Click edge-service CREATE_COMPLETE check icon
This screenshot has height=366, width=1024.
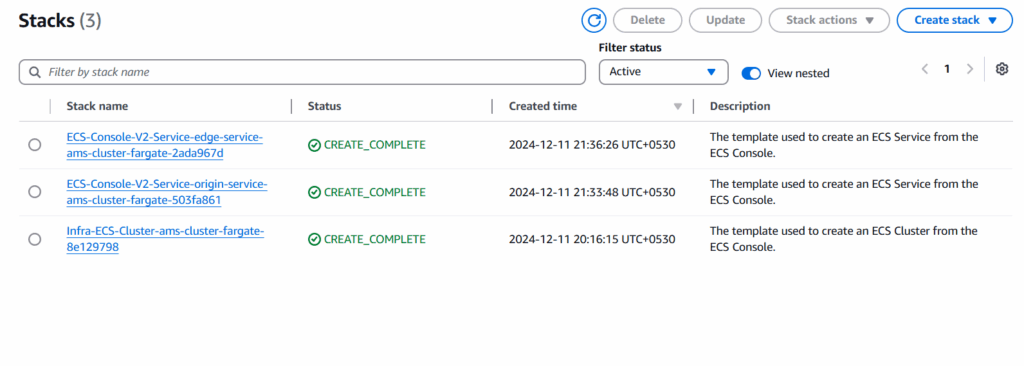(314, 145)
